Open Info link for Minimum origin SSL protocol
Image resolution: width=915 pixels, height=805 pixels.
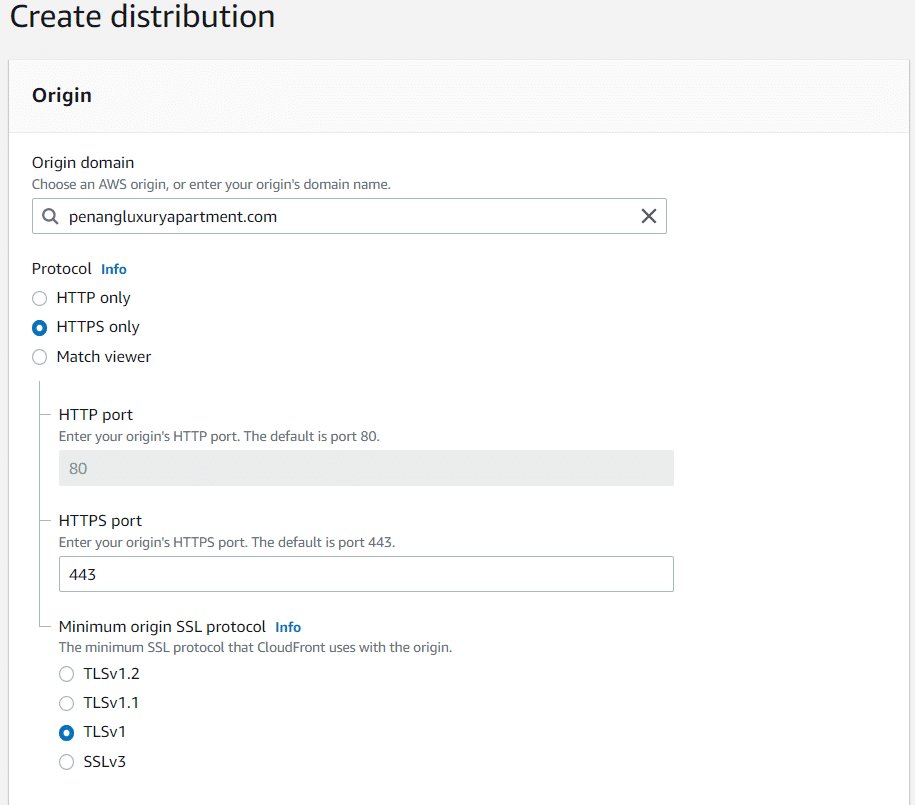(x=288, y=627)
